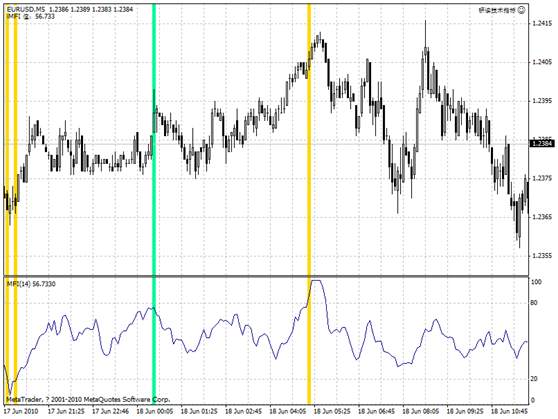This screenshot has height=419, width=558.
Task: Click the 1.2415 price scale label
Action: pyautogui.click(x=542, y=24)
